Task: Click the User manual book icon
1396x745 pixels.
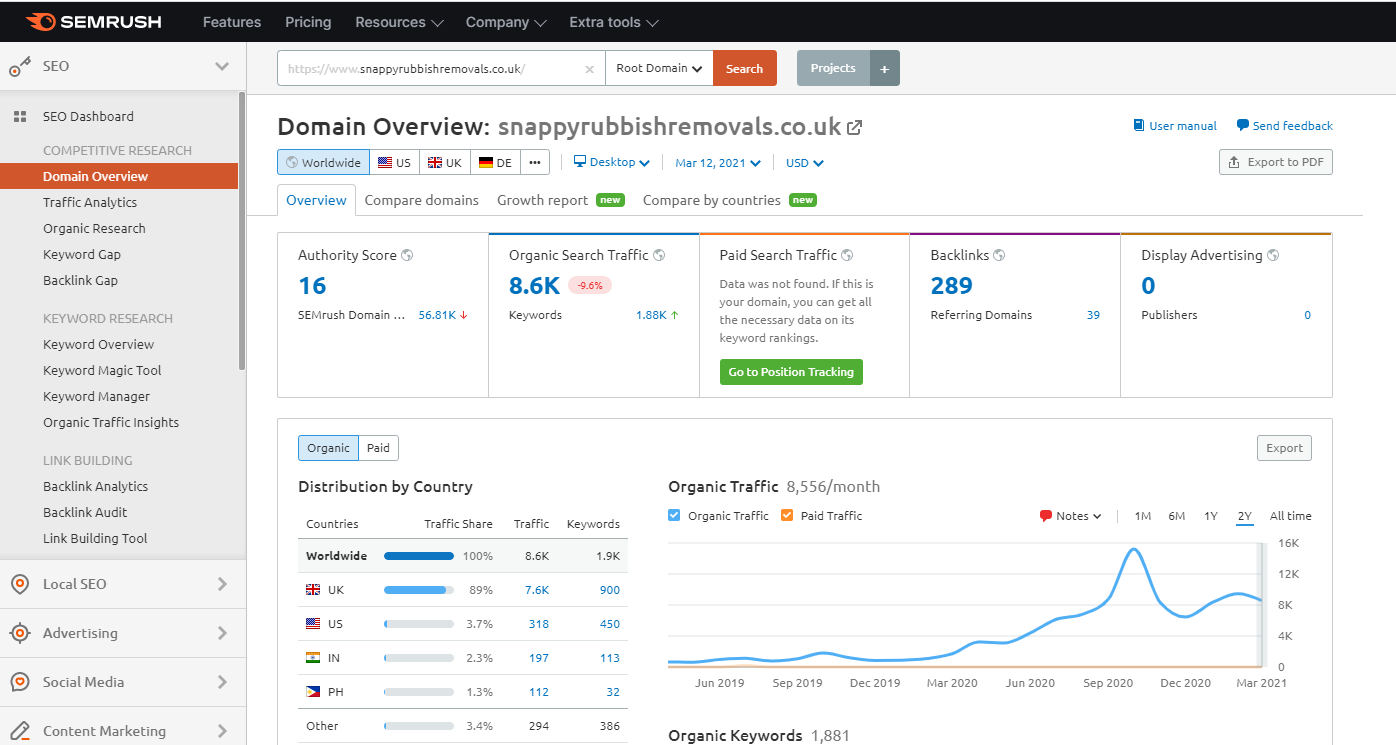Action: 1138,126
